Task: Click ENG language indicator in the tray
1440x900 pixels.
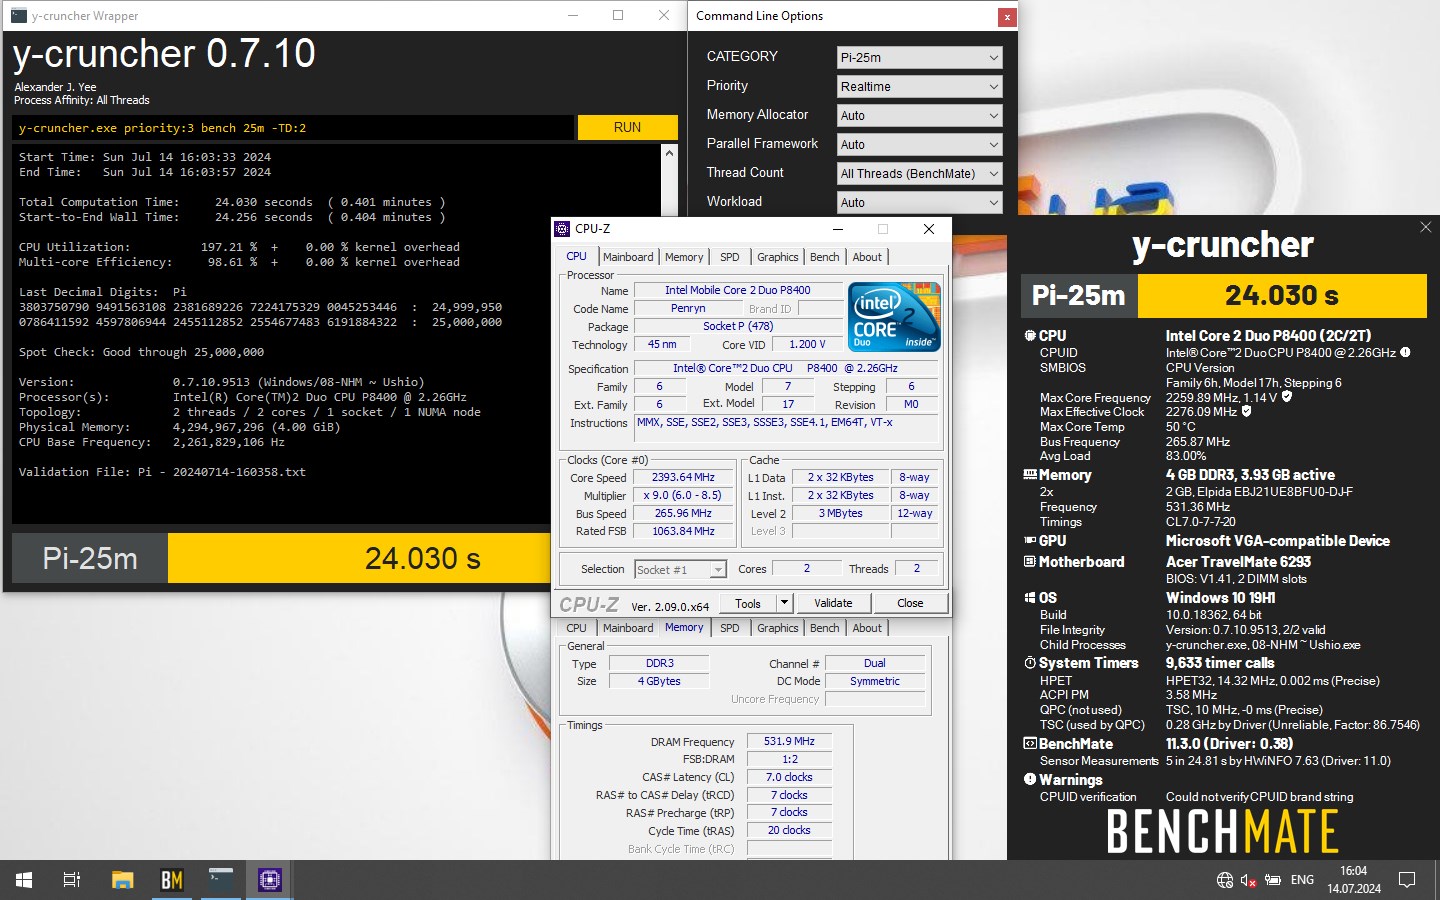Action: coord(1302,880)
